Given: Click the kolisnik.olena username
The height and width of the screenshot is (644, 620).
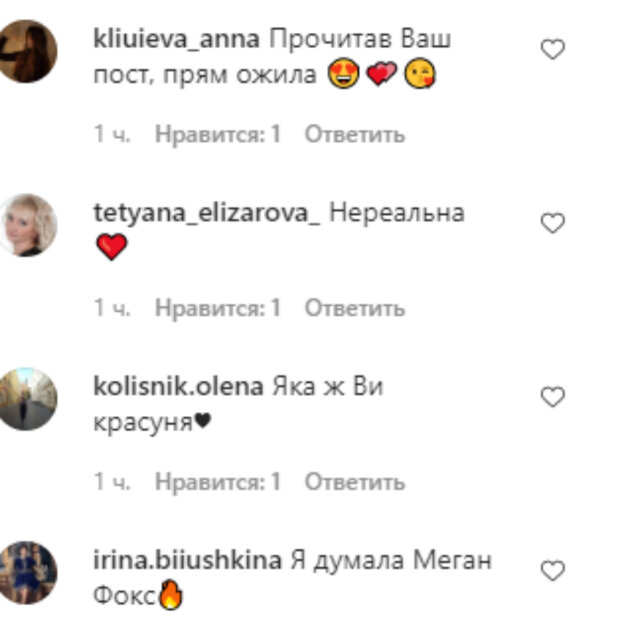Looking at the screenshot, I should pos(178,387).
